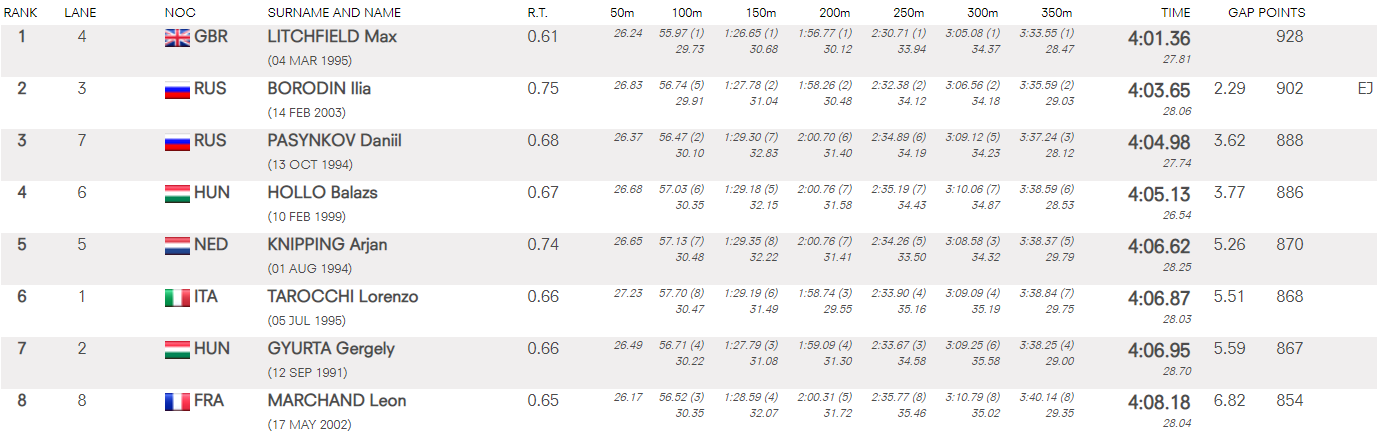Click the Russian flag beside BORODIN Ilia

tap(177, 90)
